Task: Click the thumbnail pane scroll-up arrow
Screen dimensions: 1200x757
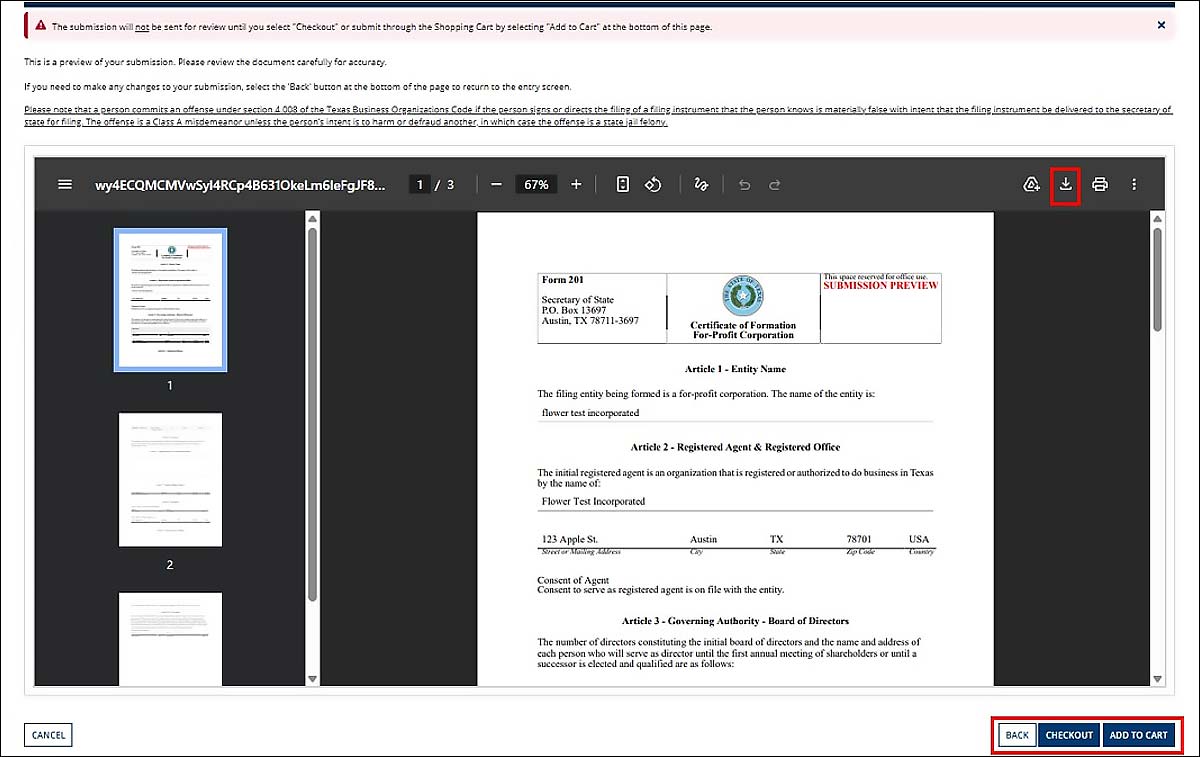Action: point(312,218)
